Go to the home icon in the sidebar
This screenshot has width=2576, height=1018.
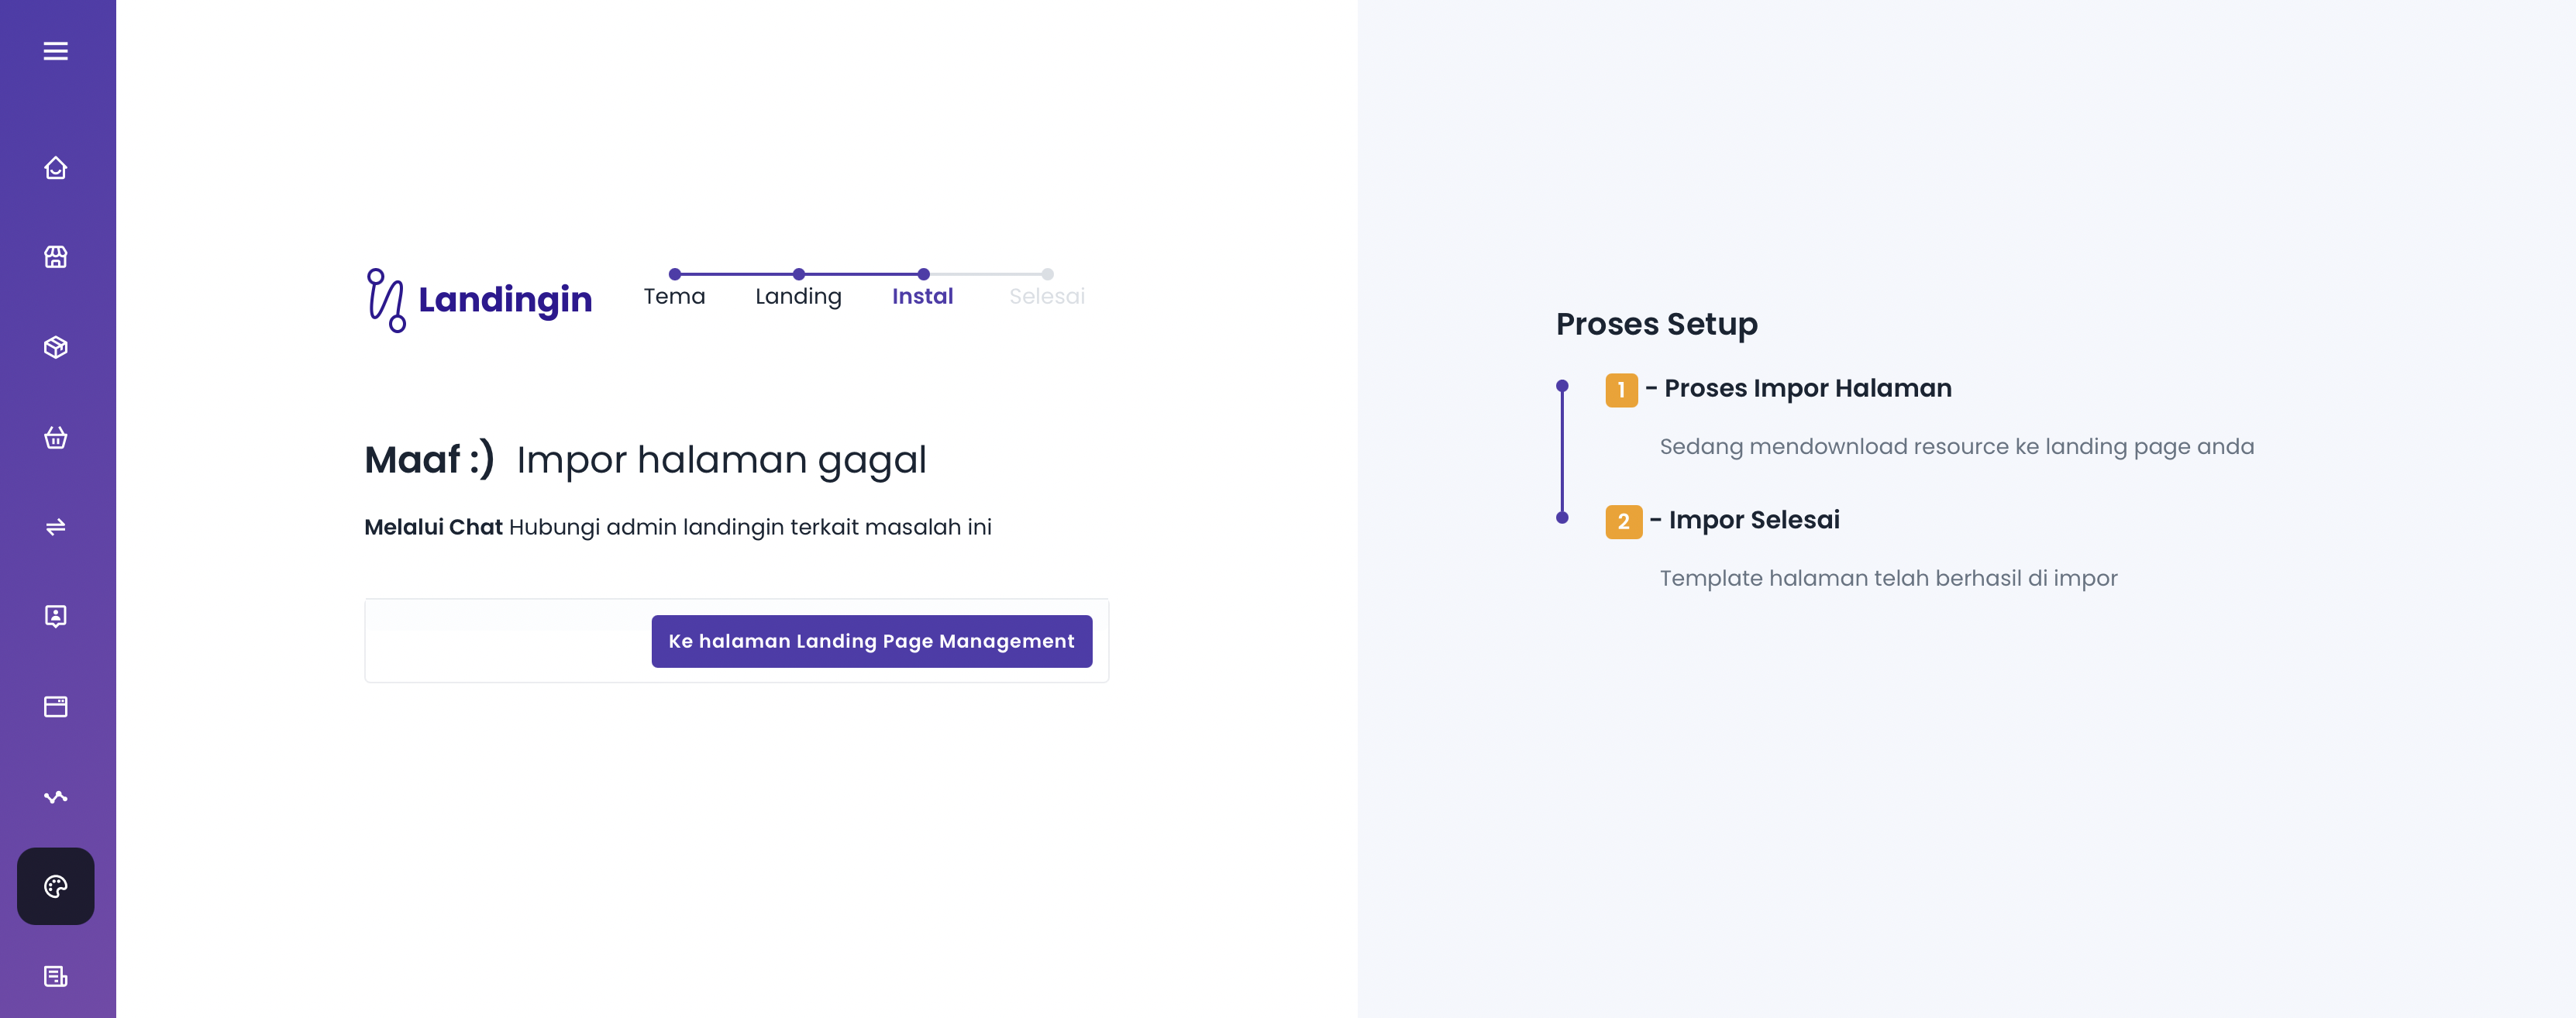tap(56, 168)
